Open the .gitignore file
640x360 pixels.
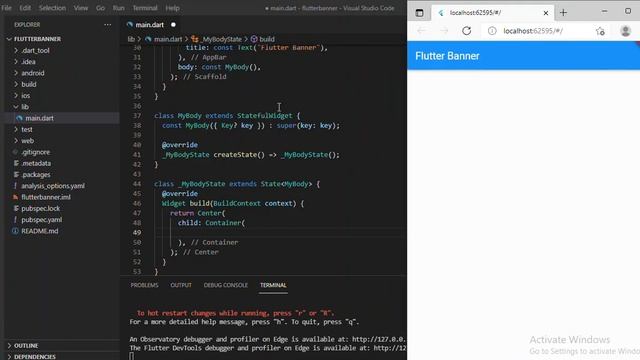point(35,152)
